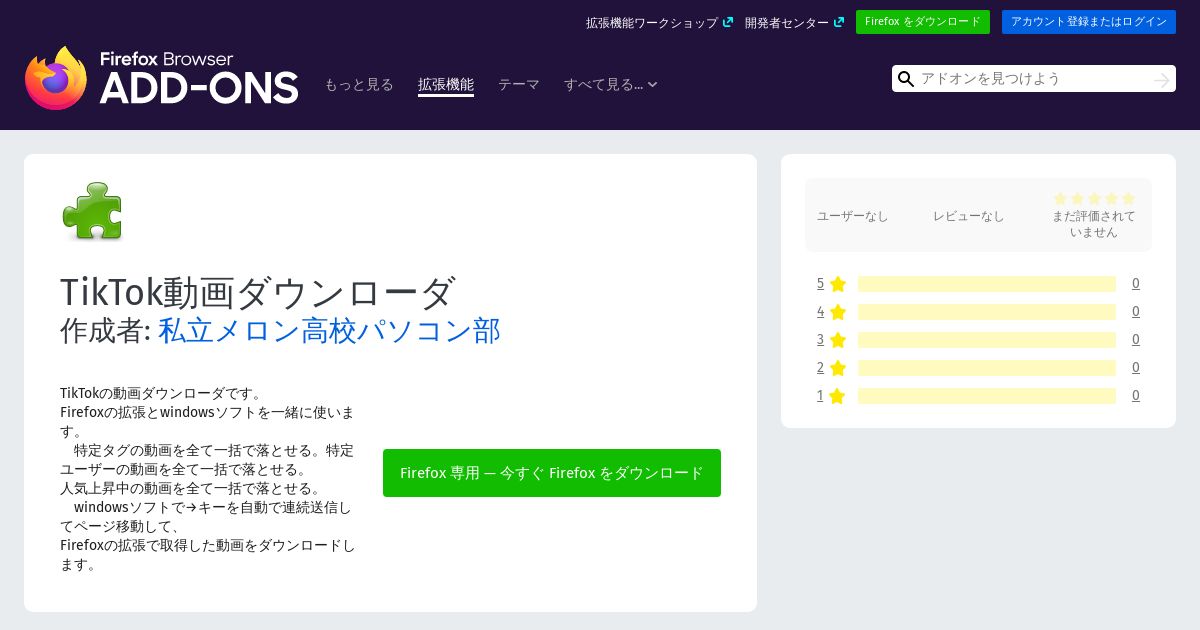Click the 1-star rating bar
The image size is (1200, 630).
[x=987, y=396]
